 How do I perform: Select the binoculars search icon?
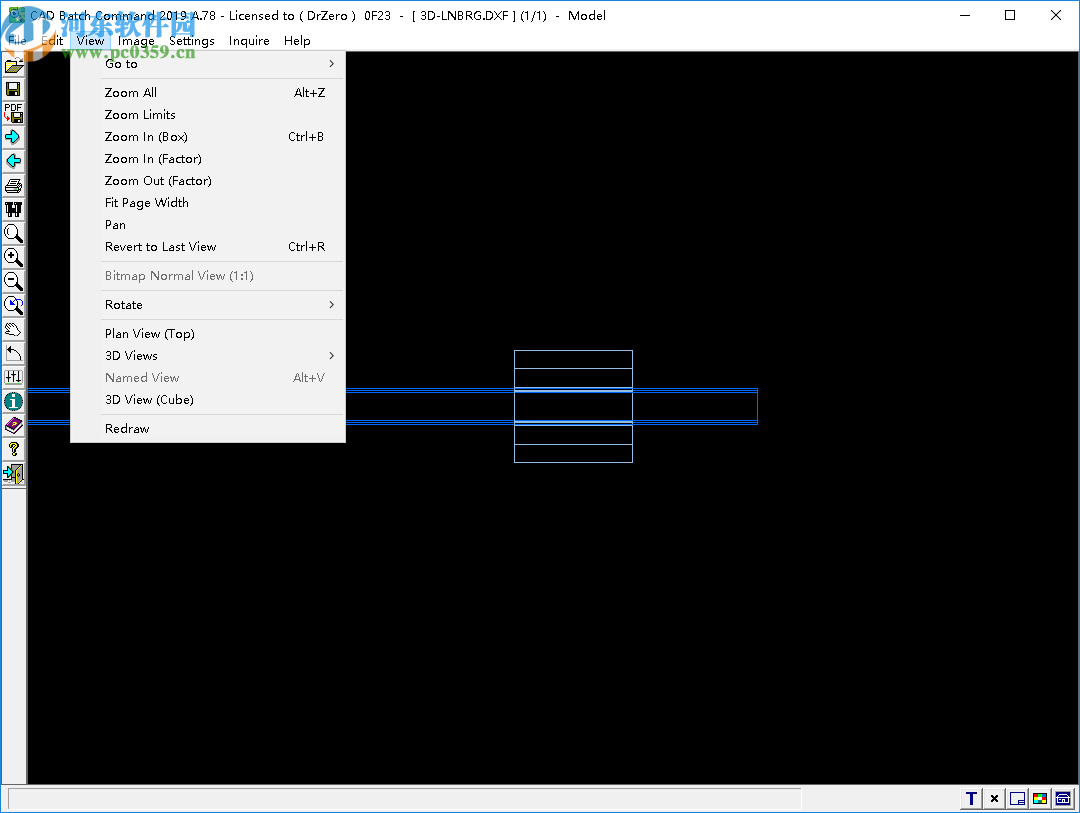(13, 209)
